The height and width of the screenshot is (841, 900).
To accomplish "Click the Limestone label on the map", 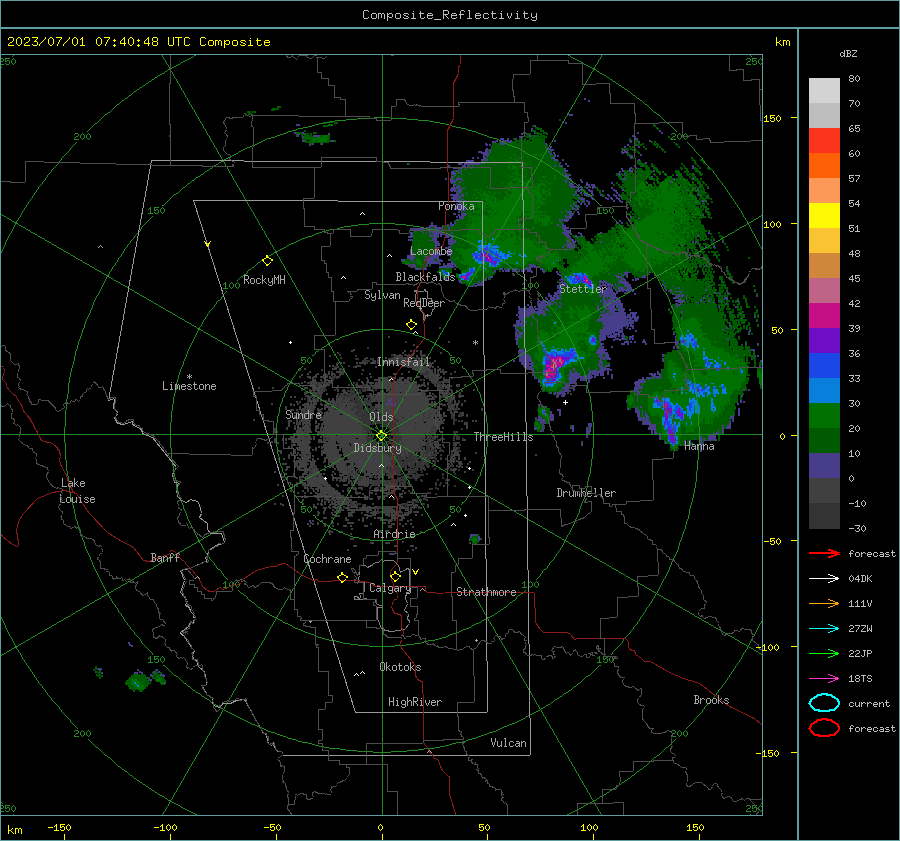I will [x=189, y=386].
